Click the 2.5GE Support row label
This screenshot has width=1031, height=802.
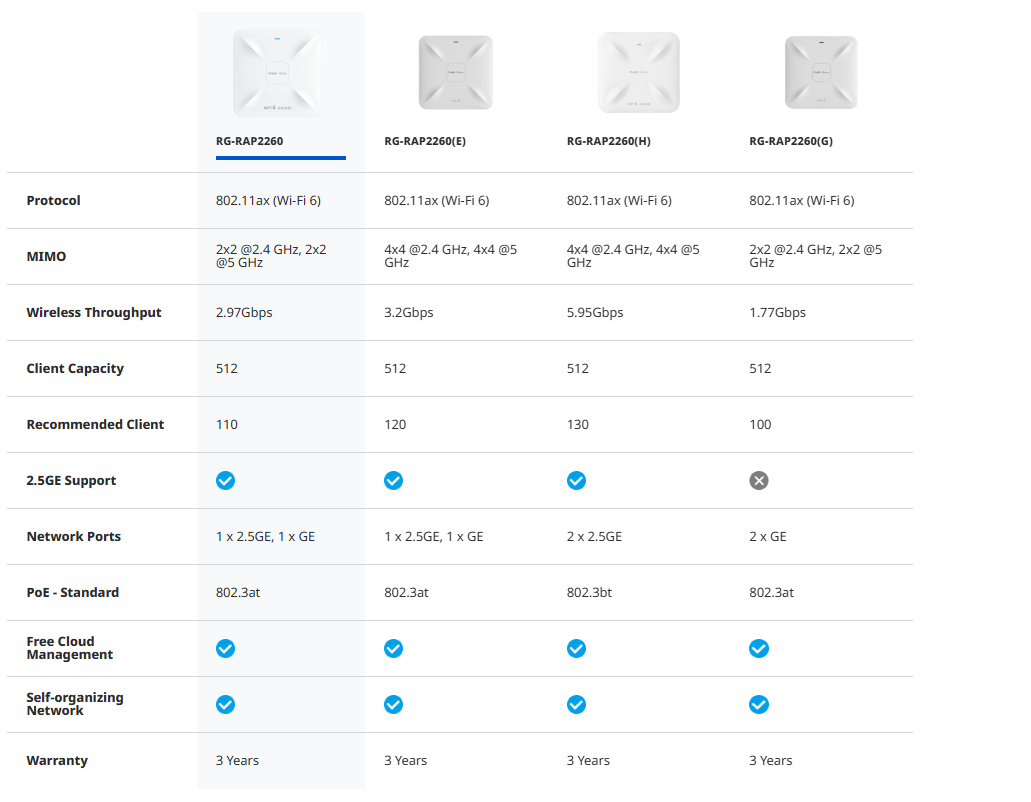71,481
